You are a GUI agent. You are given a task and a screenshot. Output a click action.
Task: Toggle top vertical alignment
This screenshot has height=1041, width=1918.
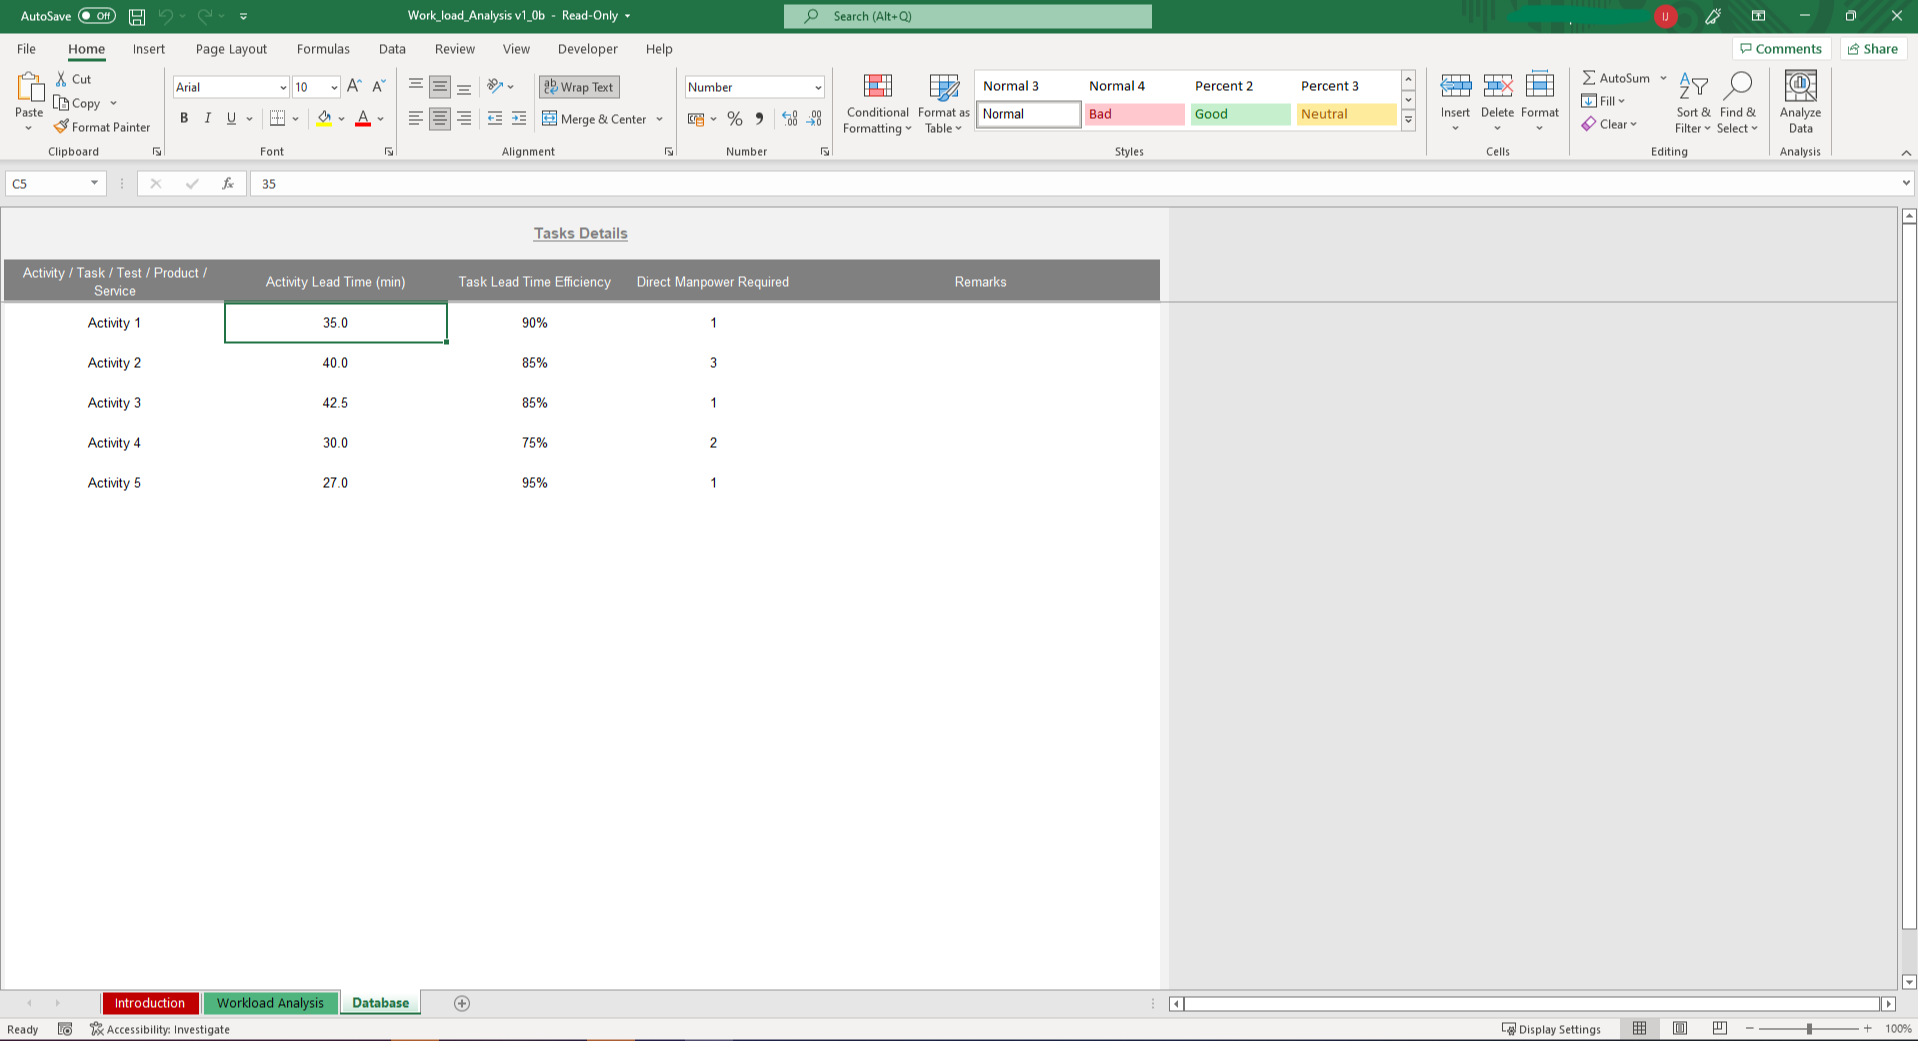pos(416,87)
